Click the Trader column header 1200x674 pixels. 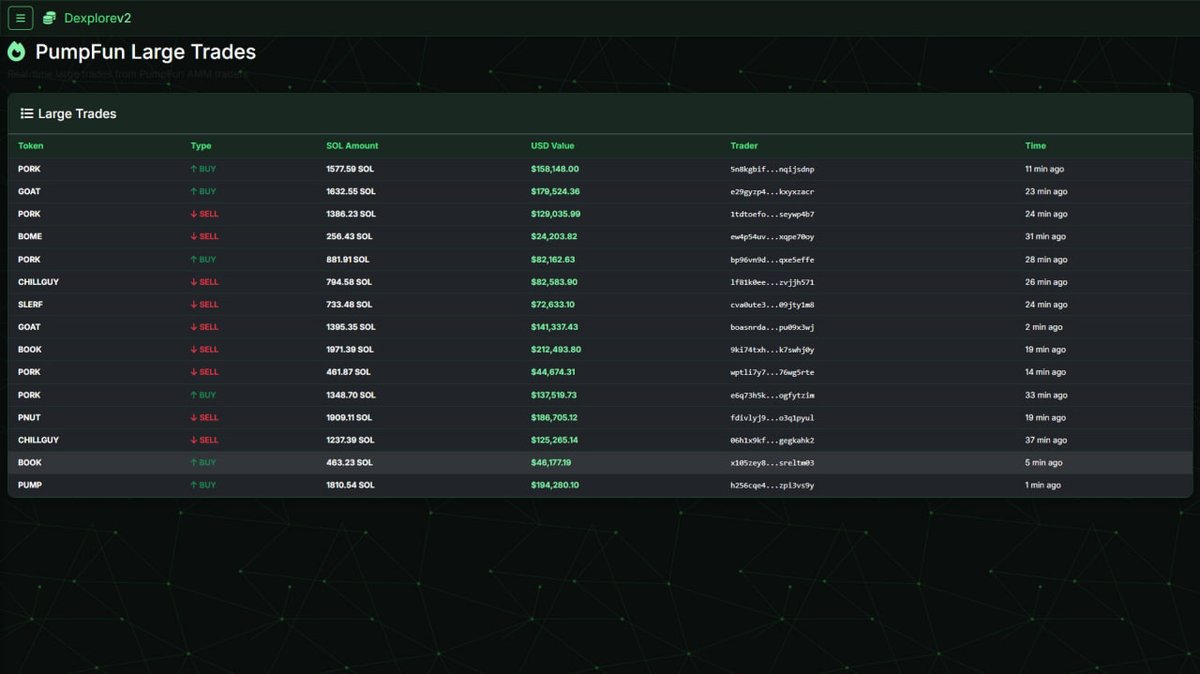click(744, 146)
